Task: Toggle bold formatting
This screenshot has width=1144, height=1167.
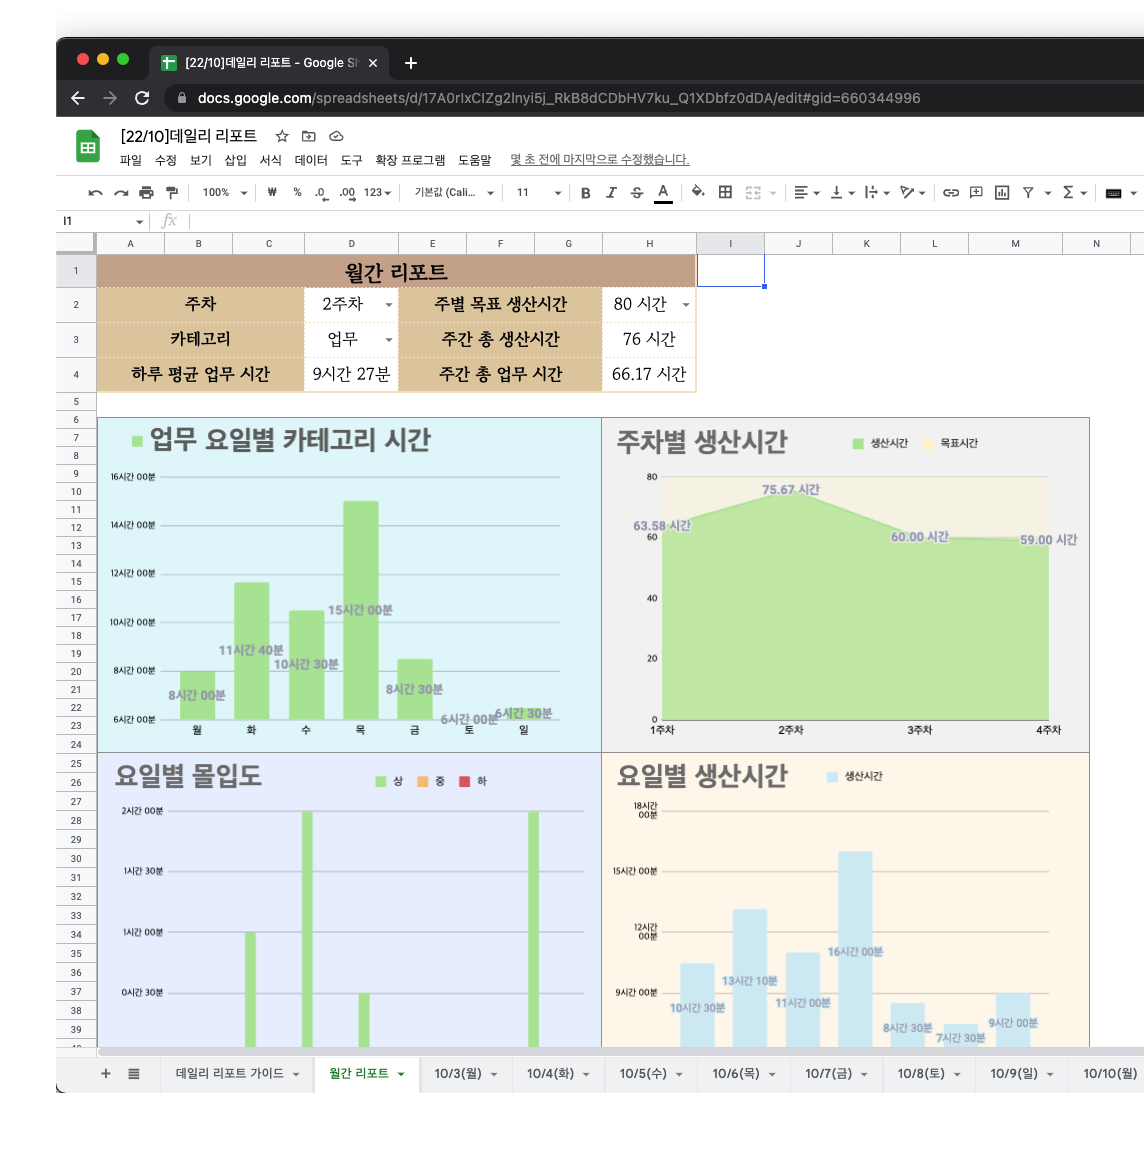Action: pos(586,193)
